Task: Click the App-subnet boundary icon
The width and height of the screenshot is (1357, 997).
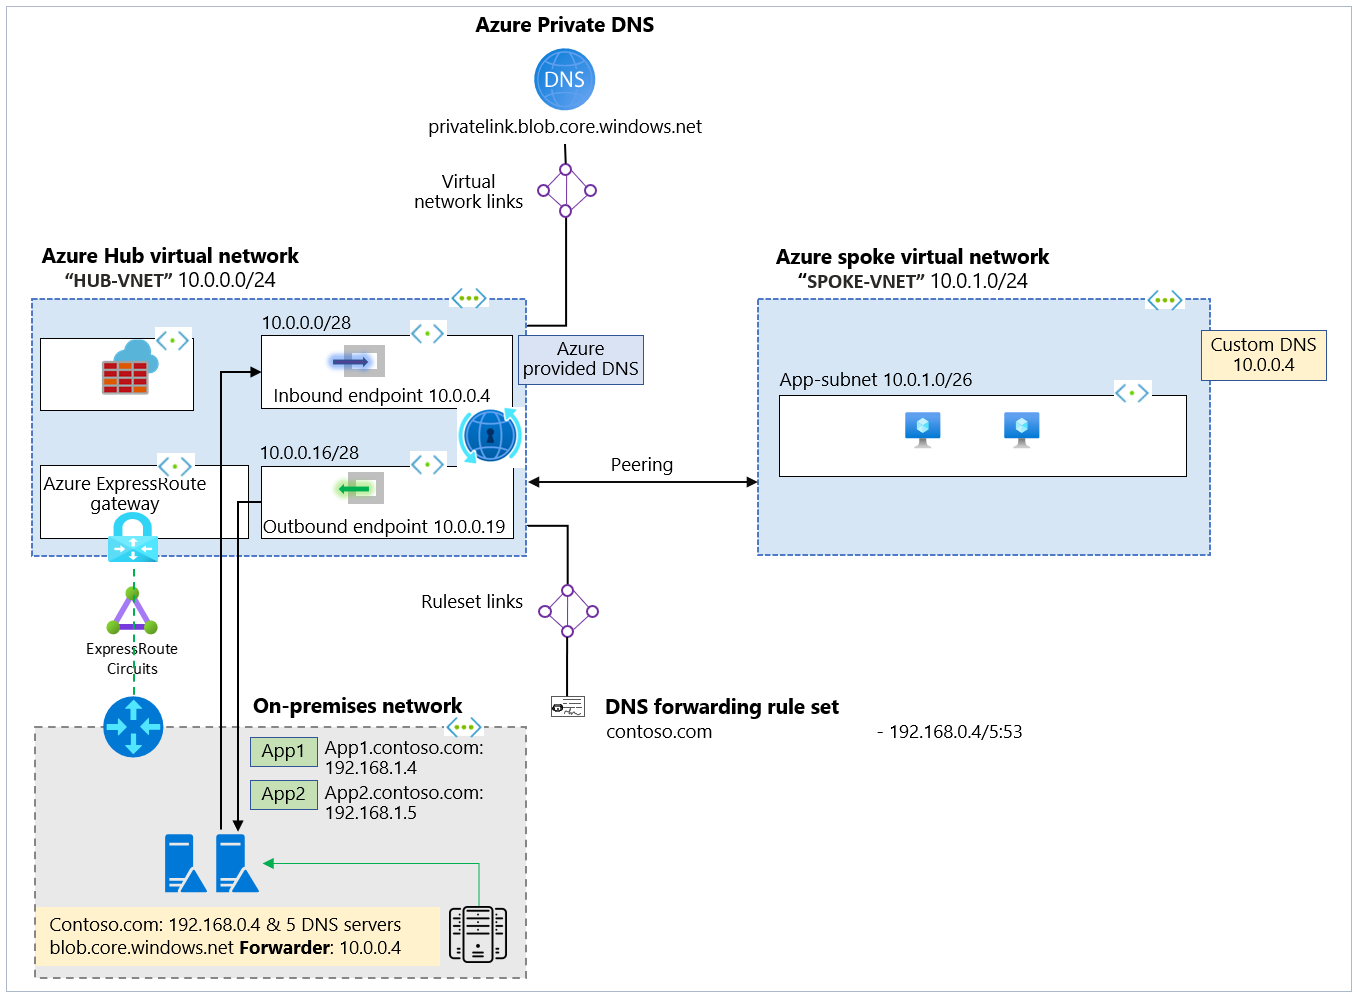Action: pyautogui.click(x=1132, y=392)
